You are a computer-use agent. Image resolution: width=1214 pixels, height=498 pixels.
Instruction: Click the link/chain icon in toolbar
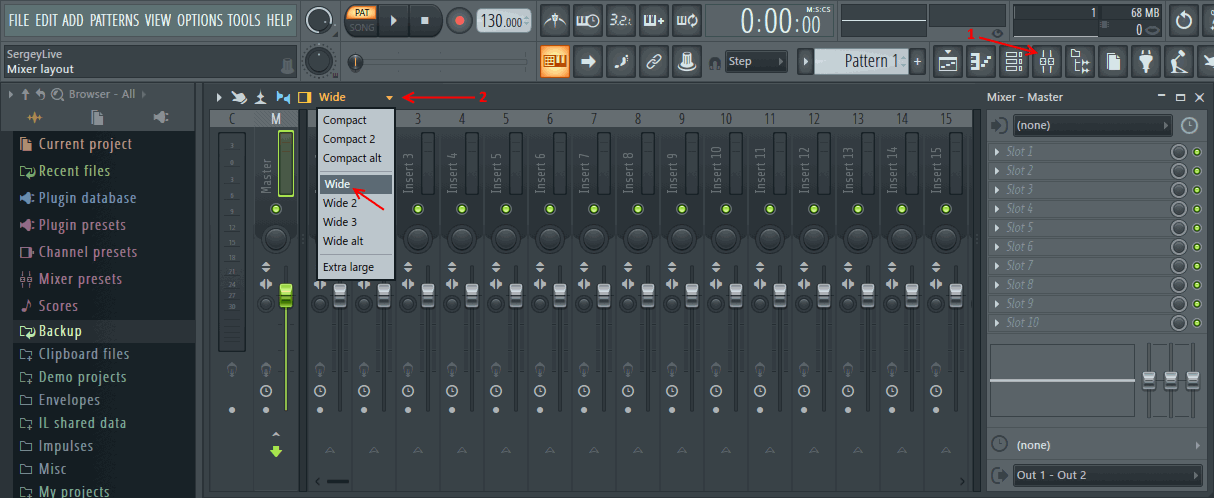click(653, 61)
